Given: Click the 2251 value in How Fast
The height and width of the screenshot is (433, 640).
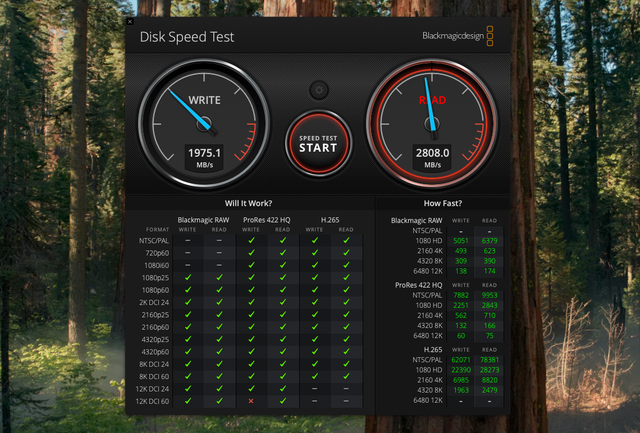Looking at the screenshot, I should click(461, 305).
